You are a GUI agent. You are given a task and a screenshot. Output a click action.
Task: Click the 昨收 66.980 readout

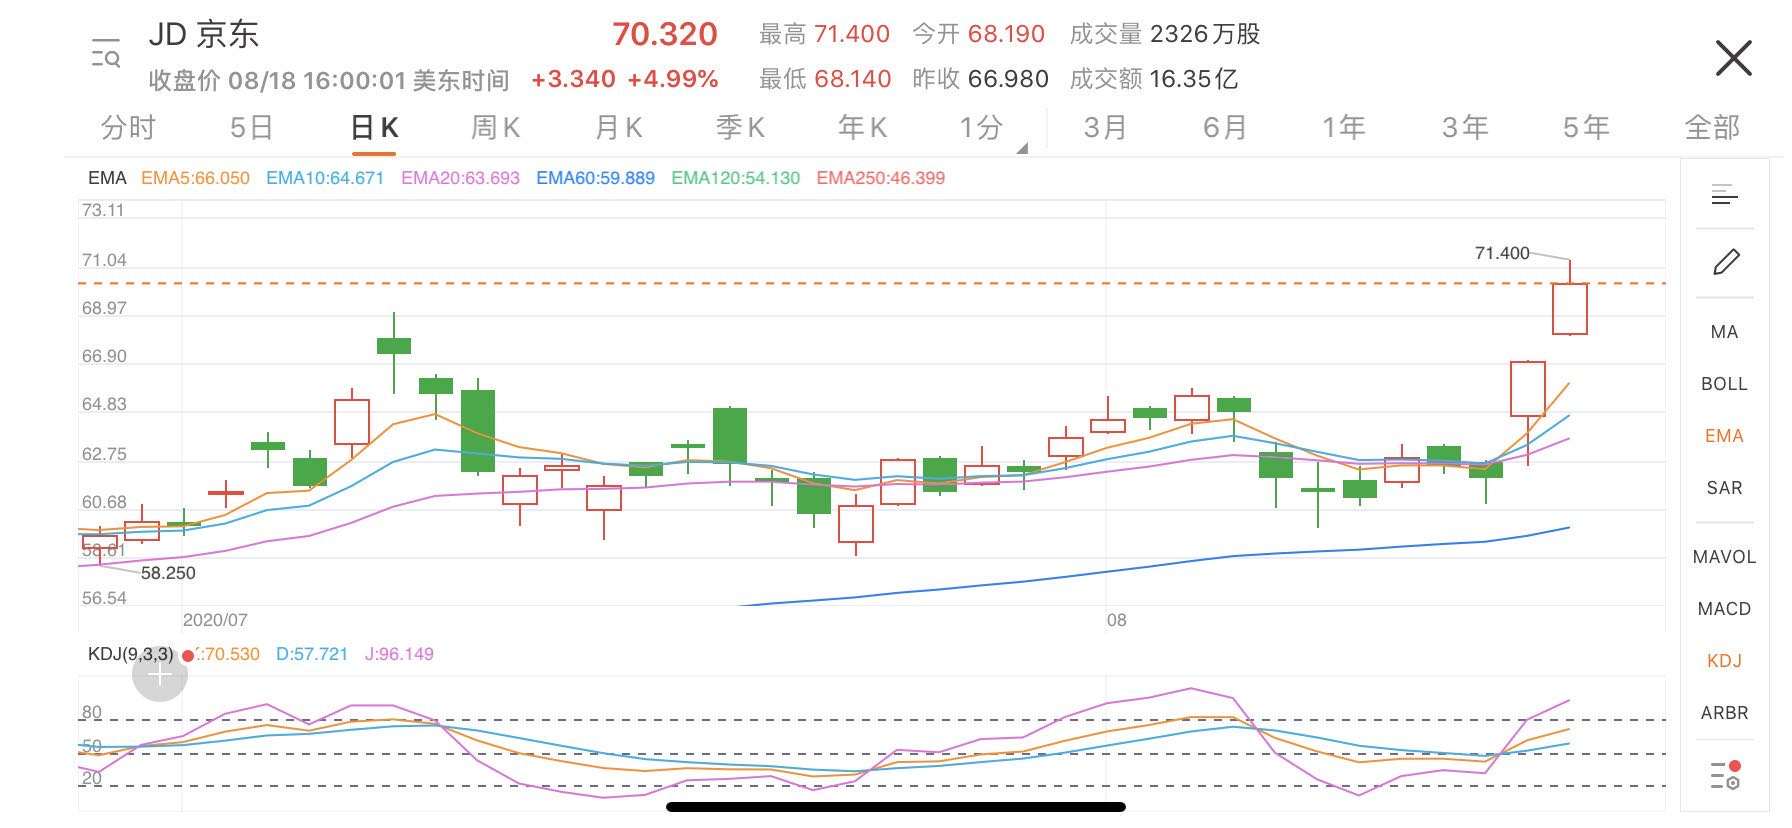click(980, 79)
